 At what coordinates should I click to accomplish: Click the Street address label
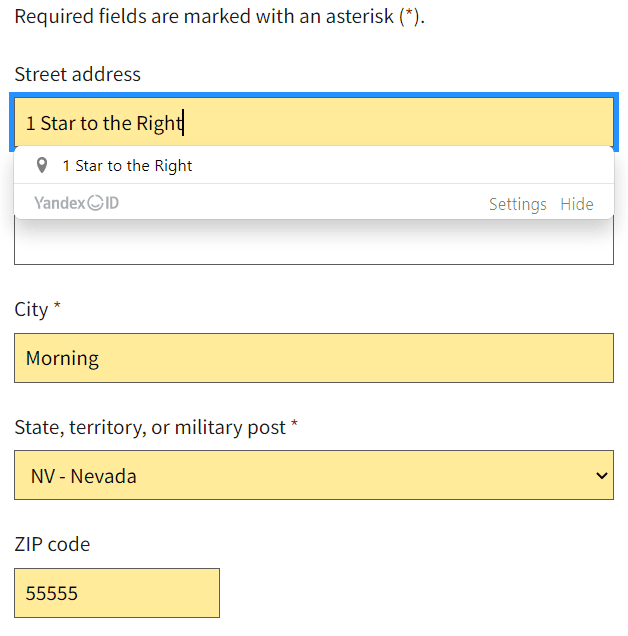point(77,74)
